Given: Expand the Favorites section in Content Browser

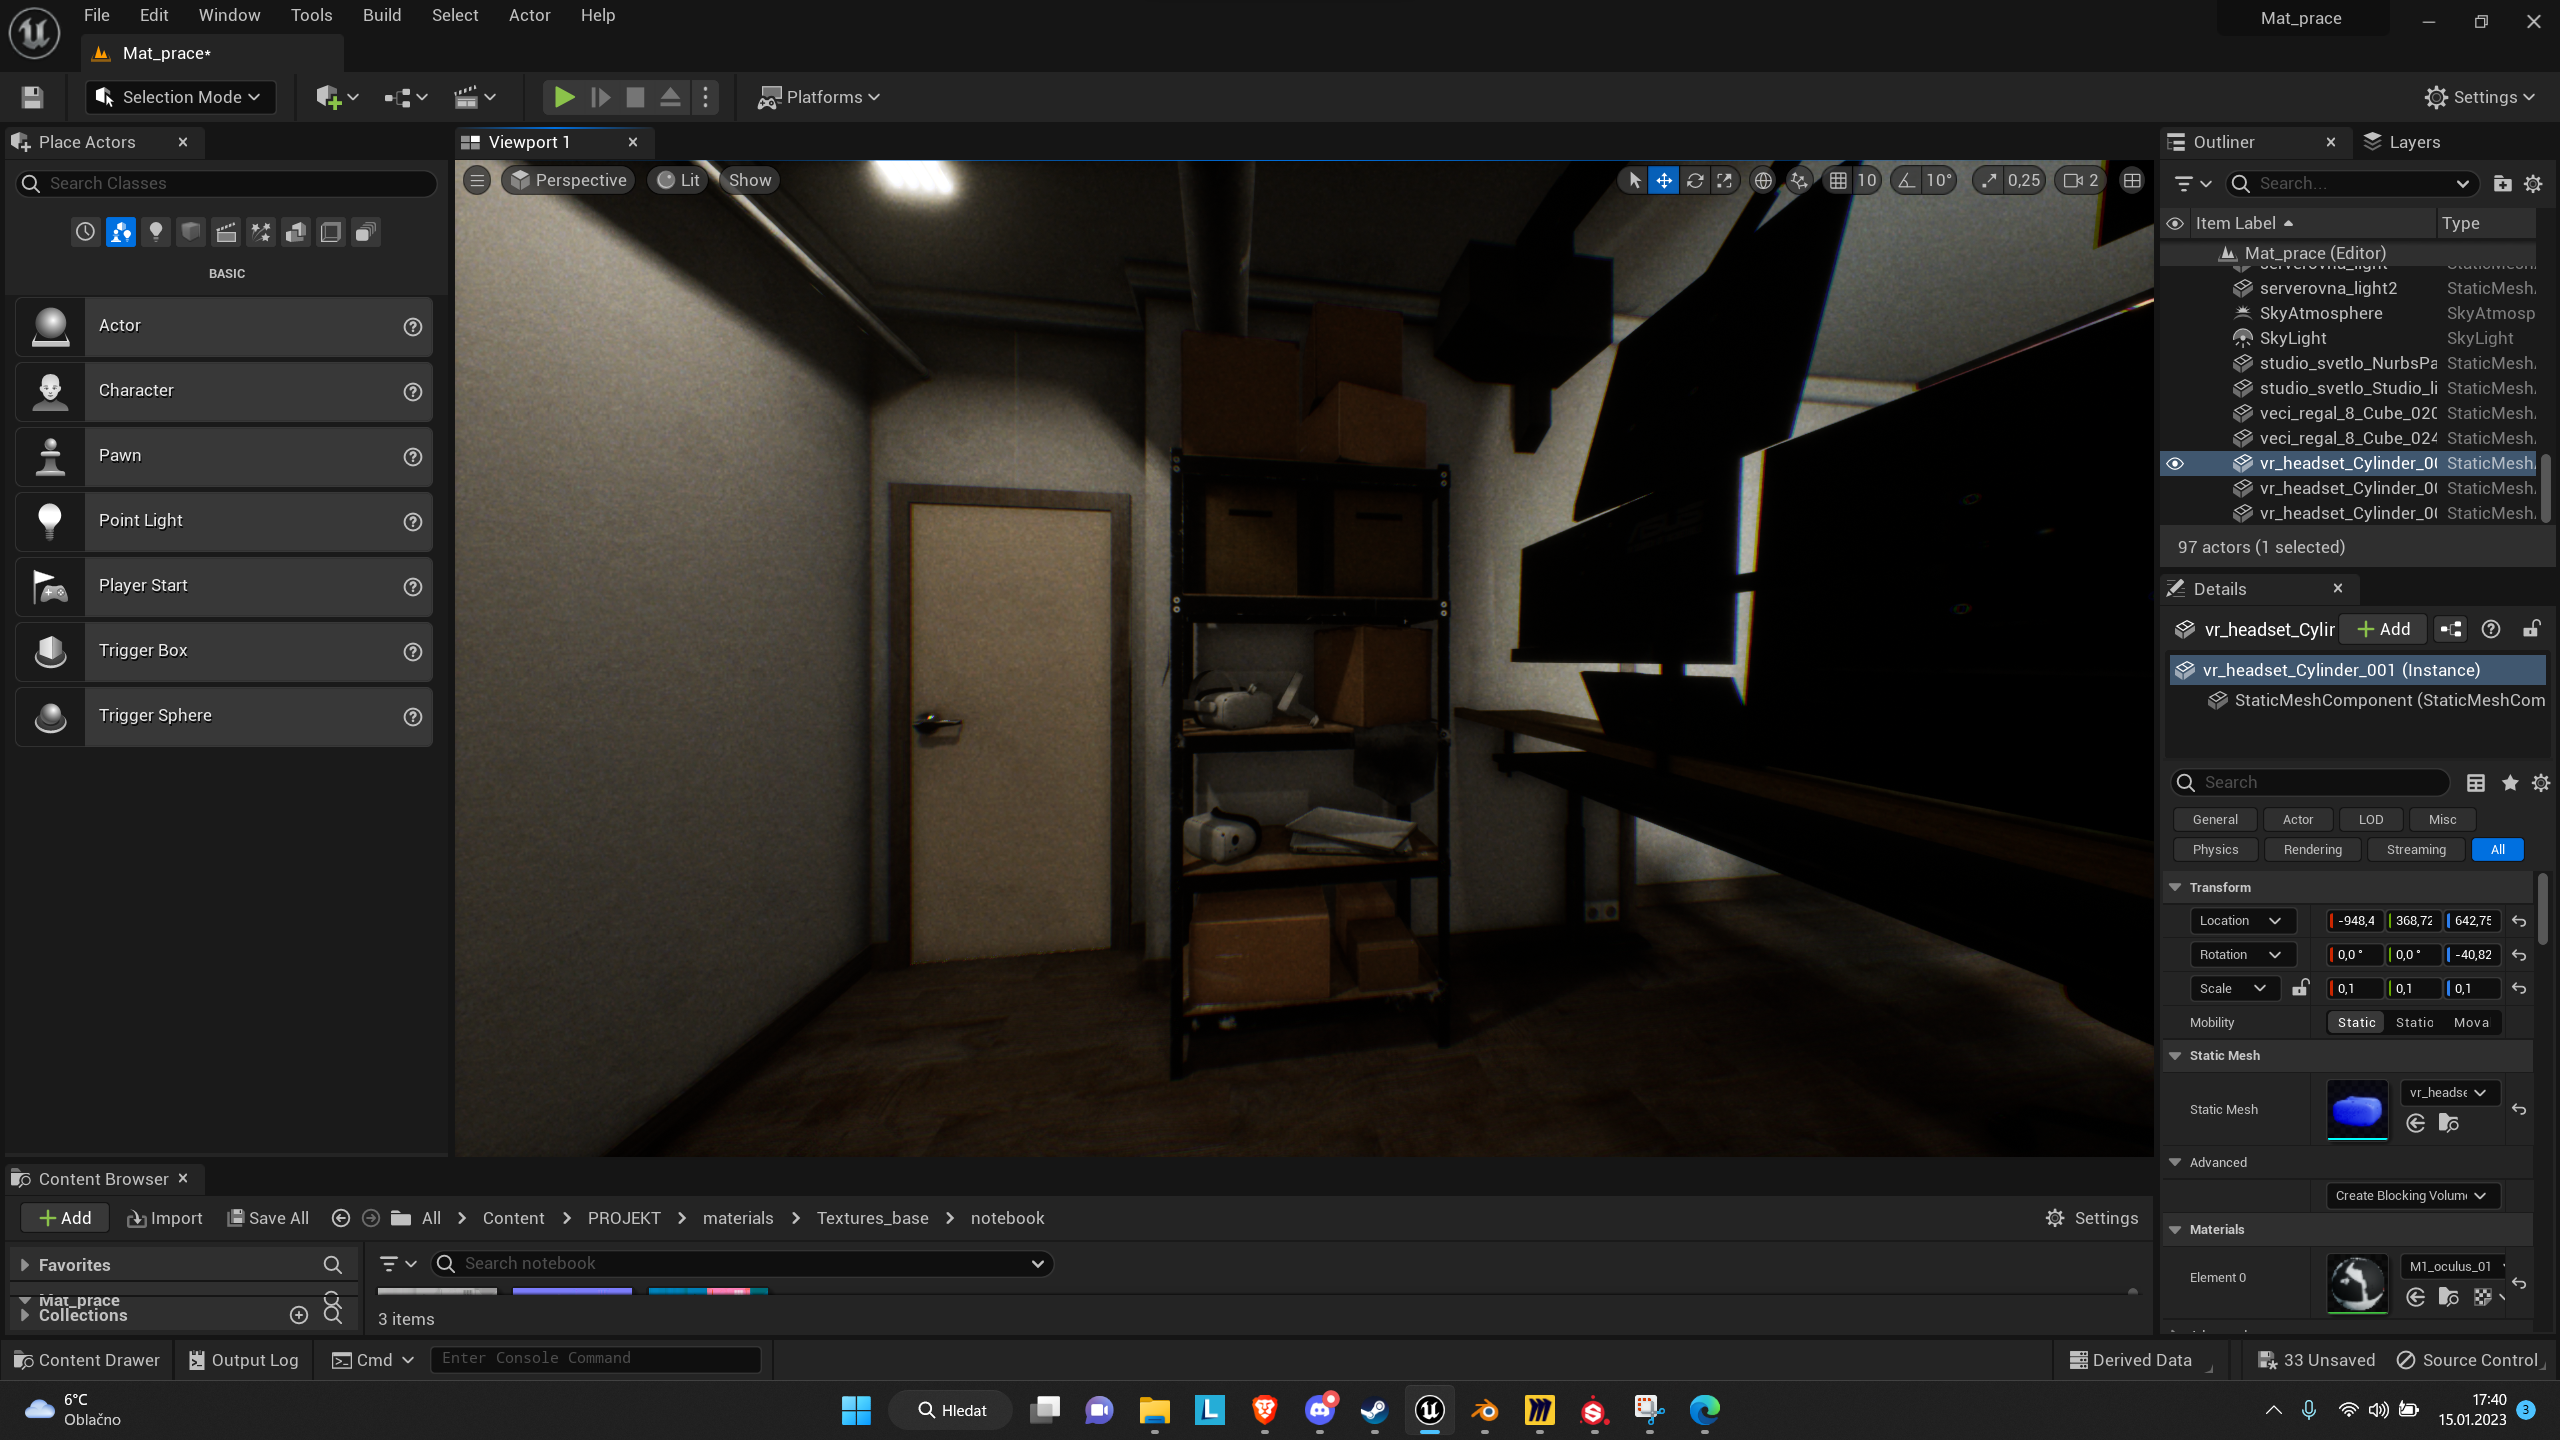Looking at the screenshot, I should pos(25,1265).
